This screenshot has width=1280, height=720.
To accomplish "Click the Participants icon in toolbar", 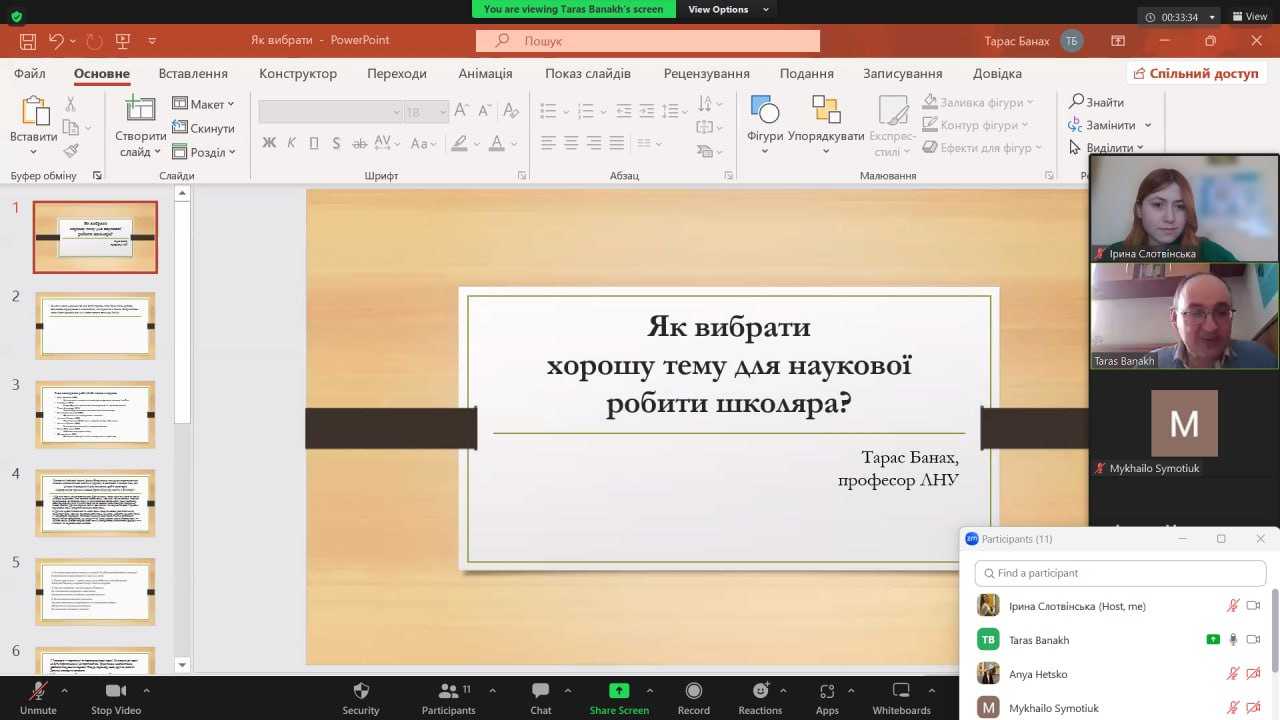I will [447, 691].
